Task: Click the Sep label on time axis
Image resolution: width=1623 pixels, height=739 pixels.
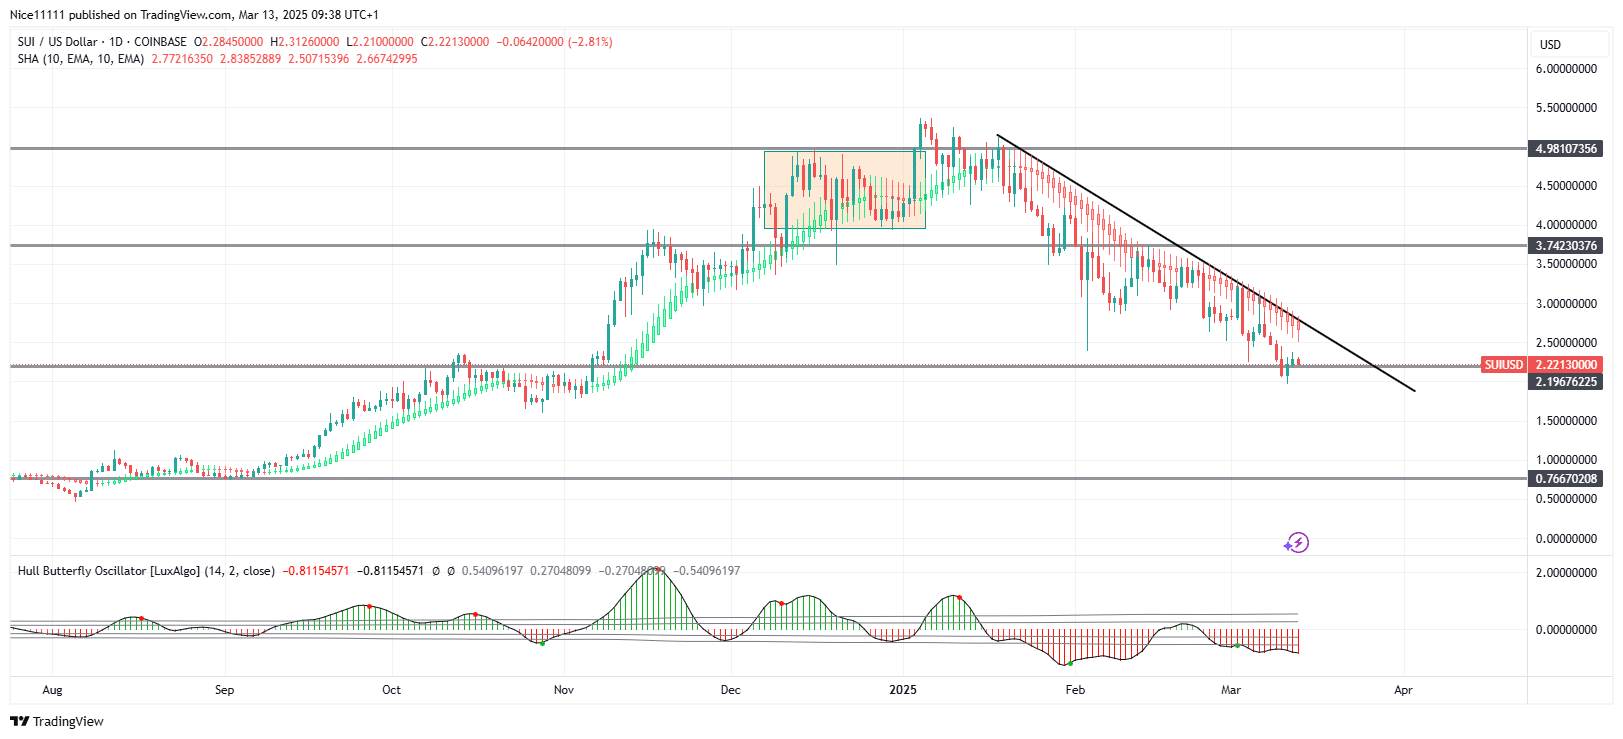Action: pos(224,690)
